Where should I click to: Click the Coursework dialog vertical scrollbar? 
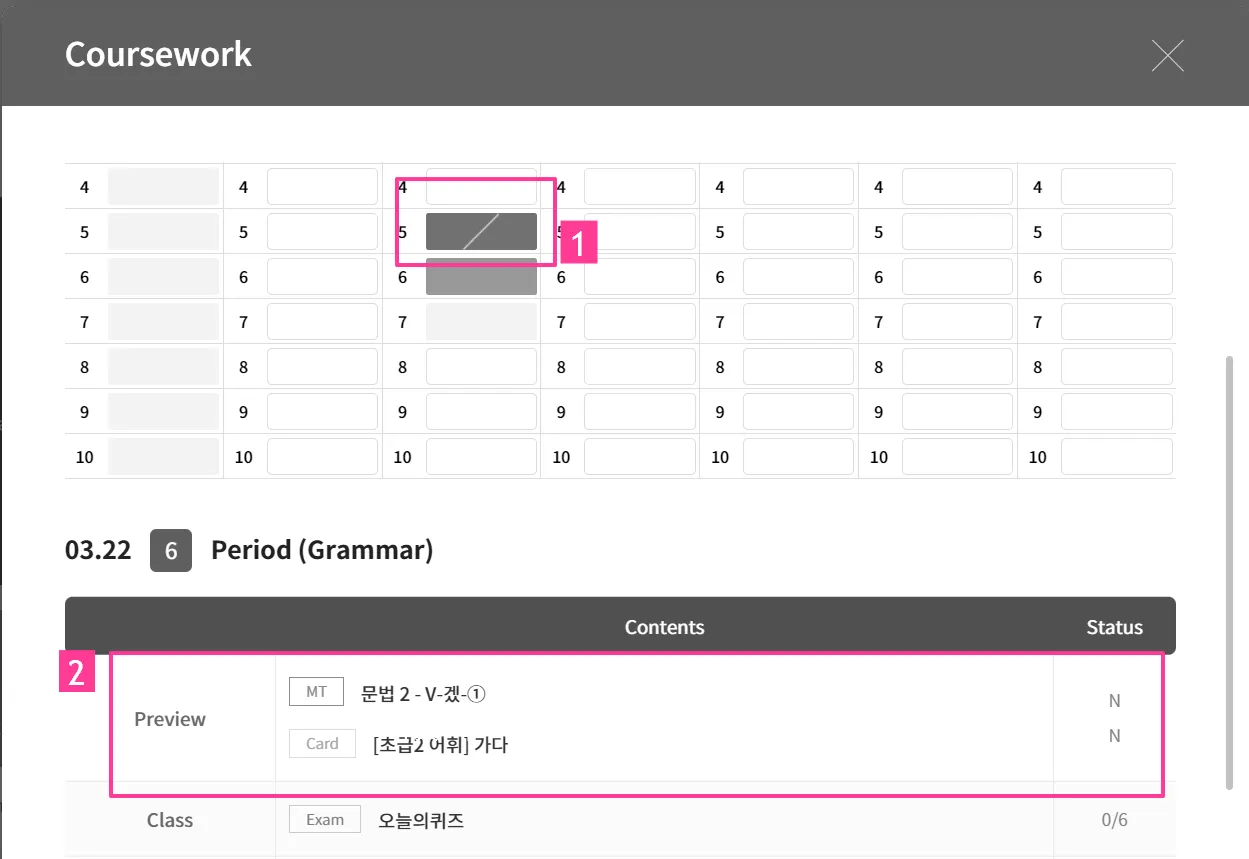click(1229, 570)
